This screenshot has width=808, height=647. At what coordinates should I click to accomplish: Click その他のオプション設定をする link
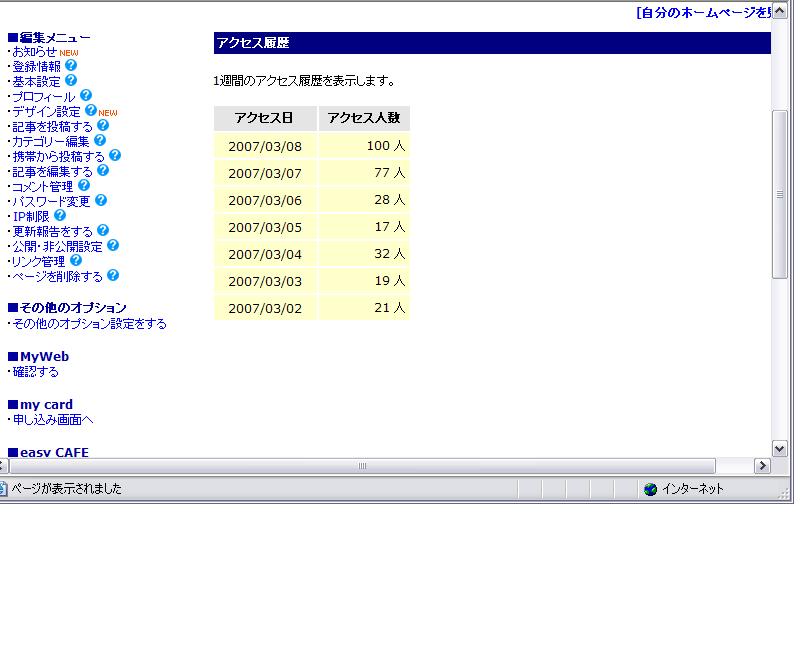click(x=89, y=324)
